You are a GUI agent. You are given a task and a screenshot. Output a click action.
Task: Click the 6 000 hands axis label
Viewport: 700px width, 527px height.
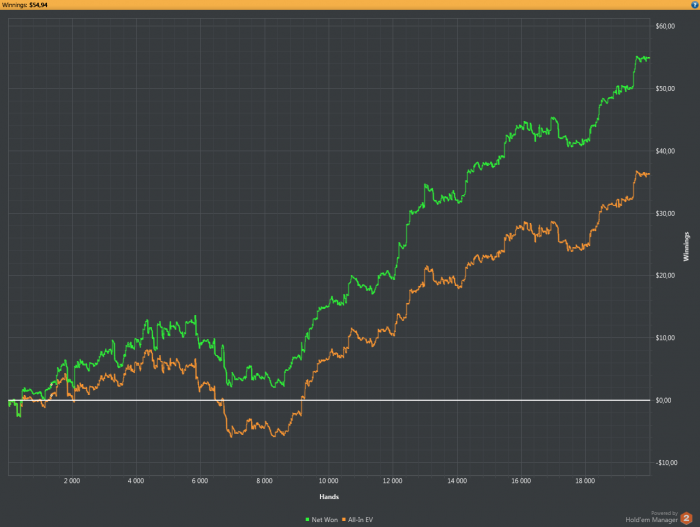tap(200, 481)
